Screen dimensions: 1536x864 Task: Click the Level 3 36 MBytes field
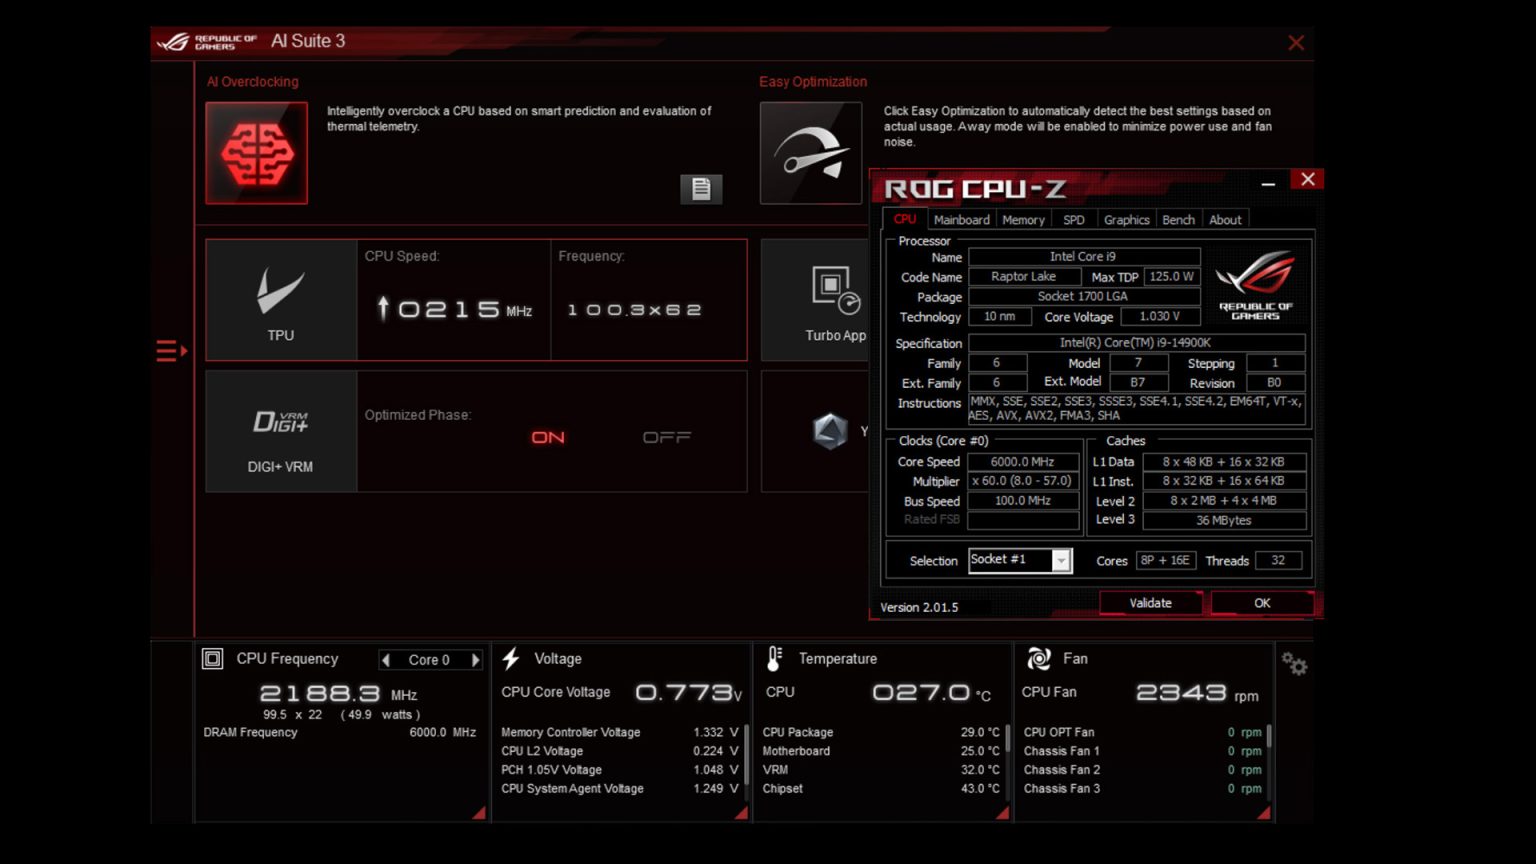tap(1224, 520)
